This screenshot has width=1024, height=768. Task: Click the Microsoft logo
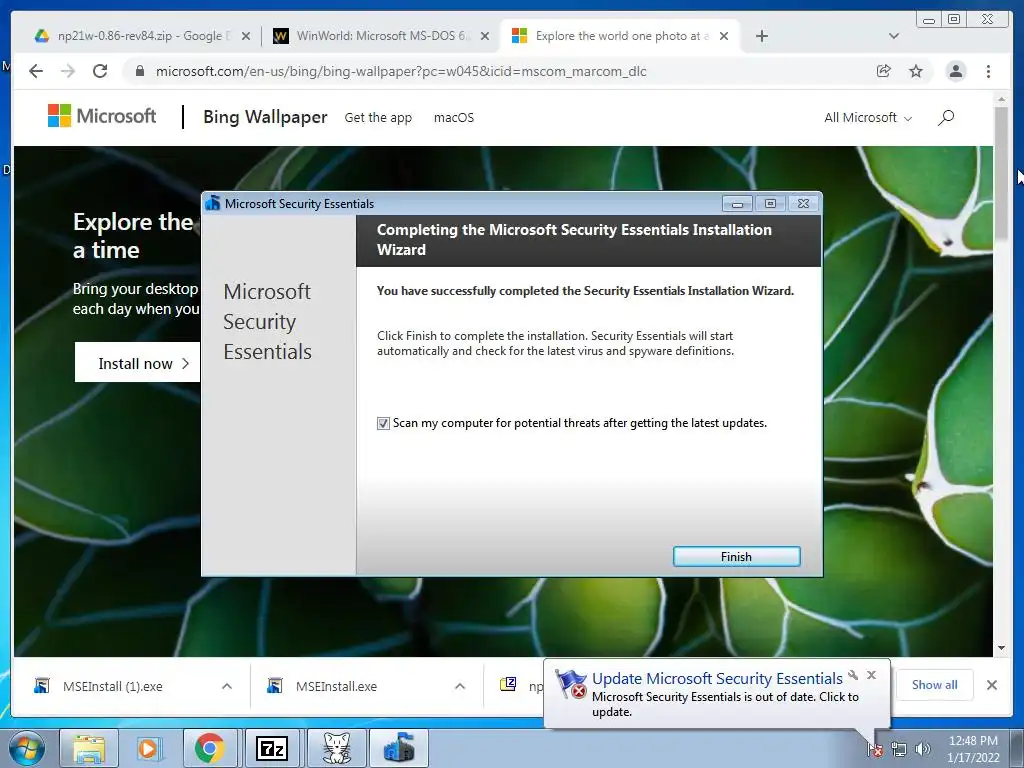pyautogui.click(x=102, y=116)
